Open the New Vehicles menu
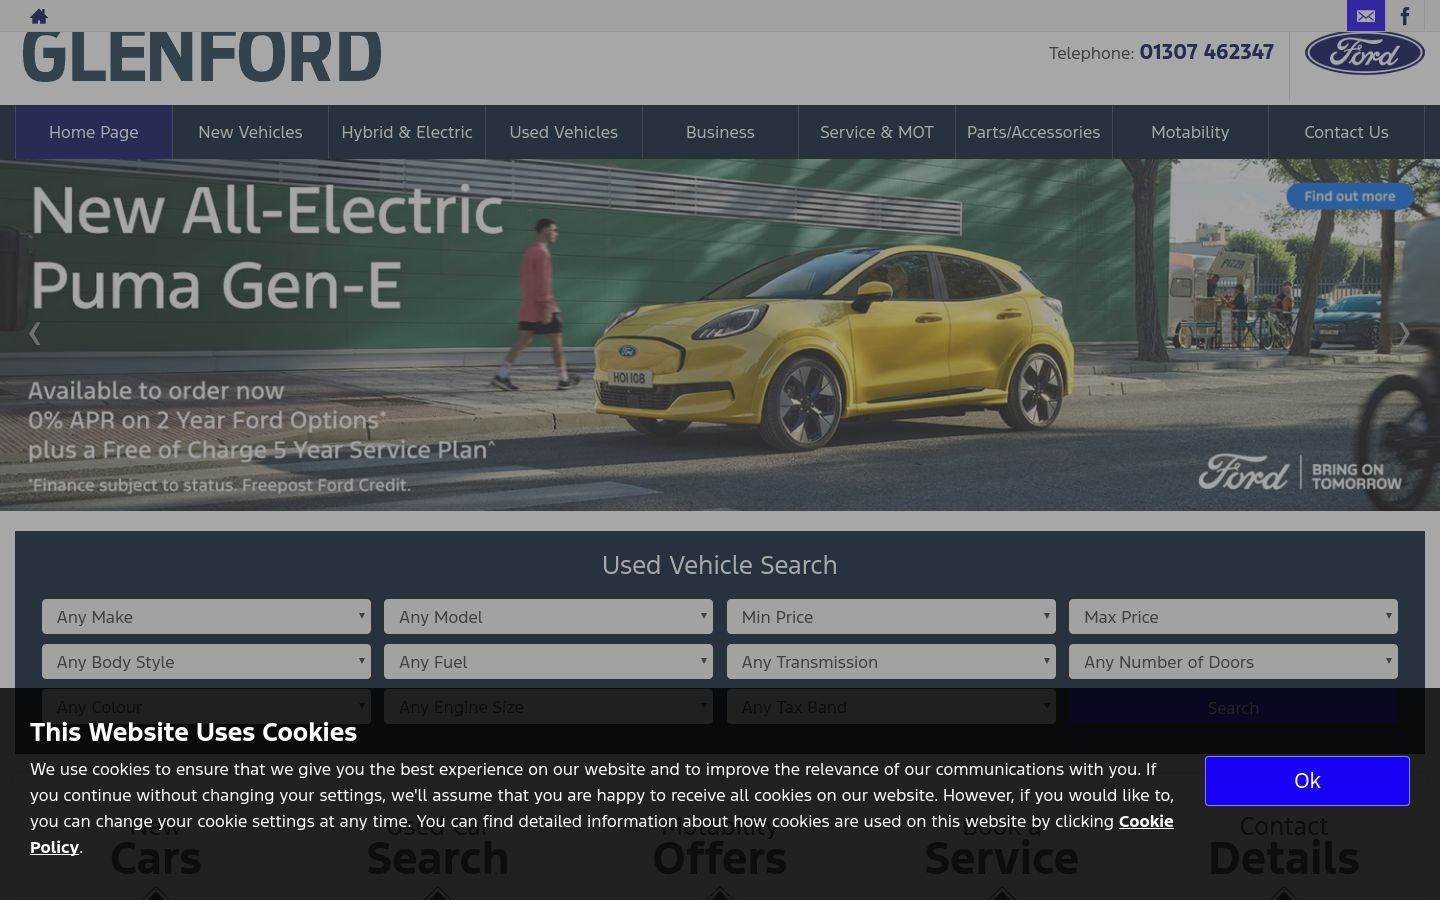1440x900 pixels. [x=250, y=132]
